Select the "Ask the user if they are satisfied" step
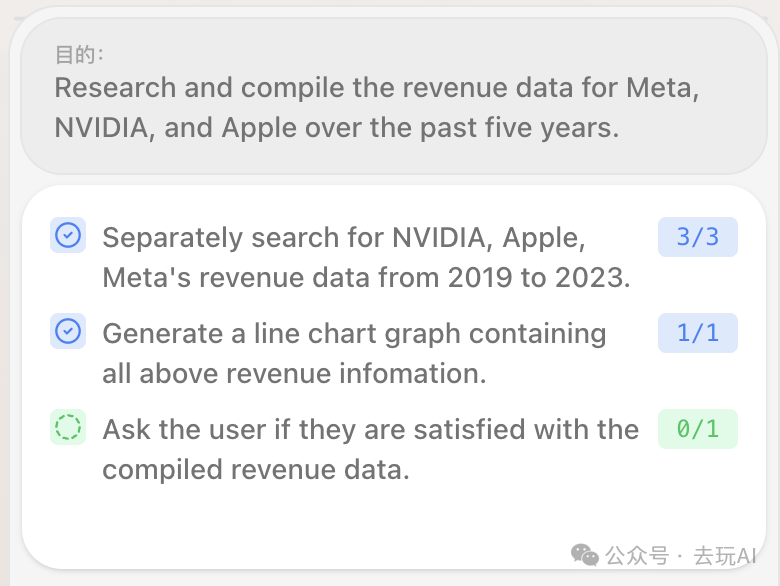Image resolution: width=780 pixels, height=586 pixels. pos(370,430)
